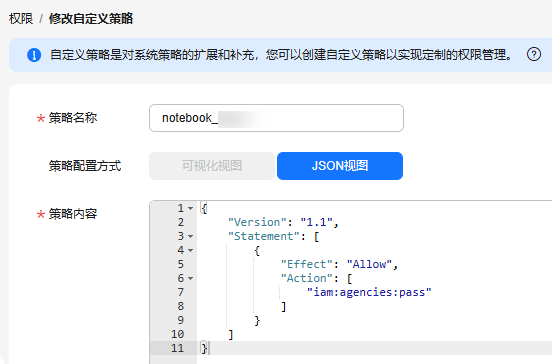The width and height of the screenshot is (552, 364).
Task: Collapse the fold arrow on line 4
Action: coord(190,250)
